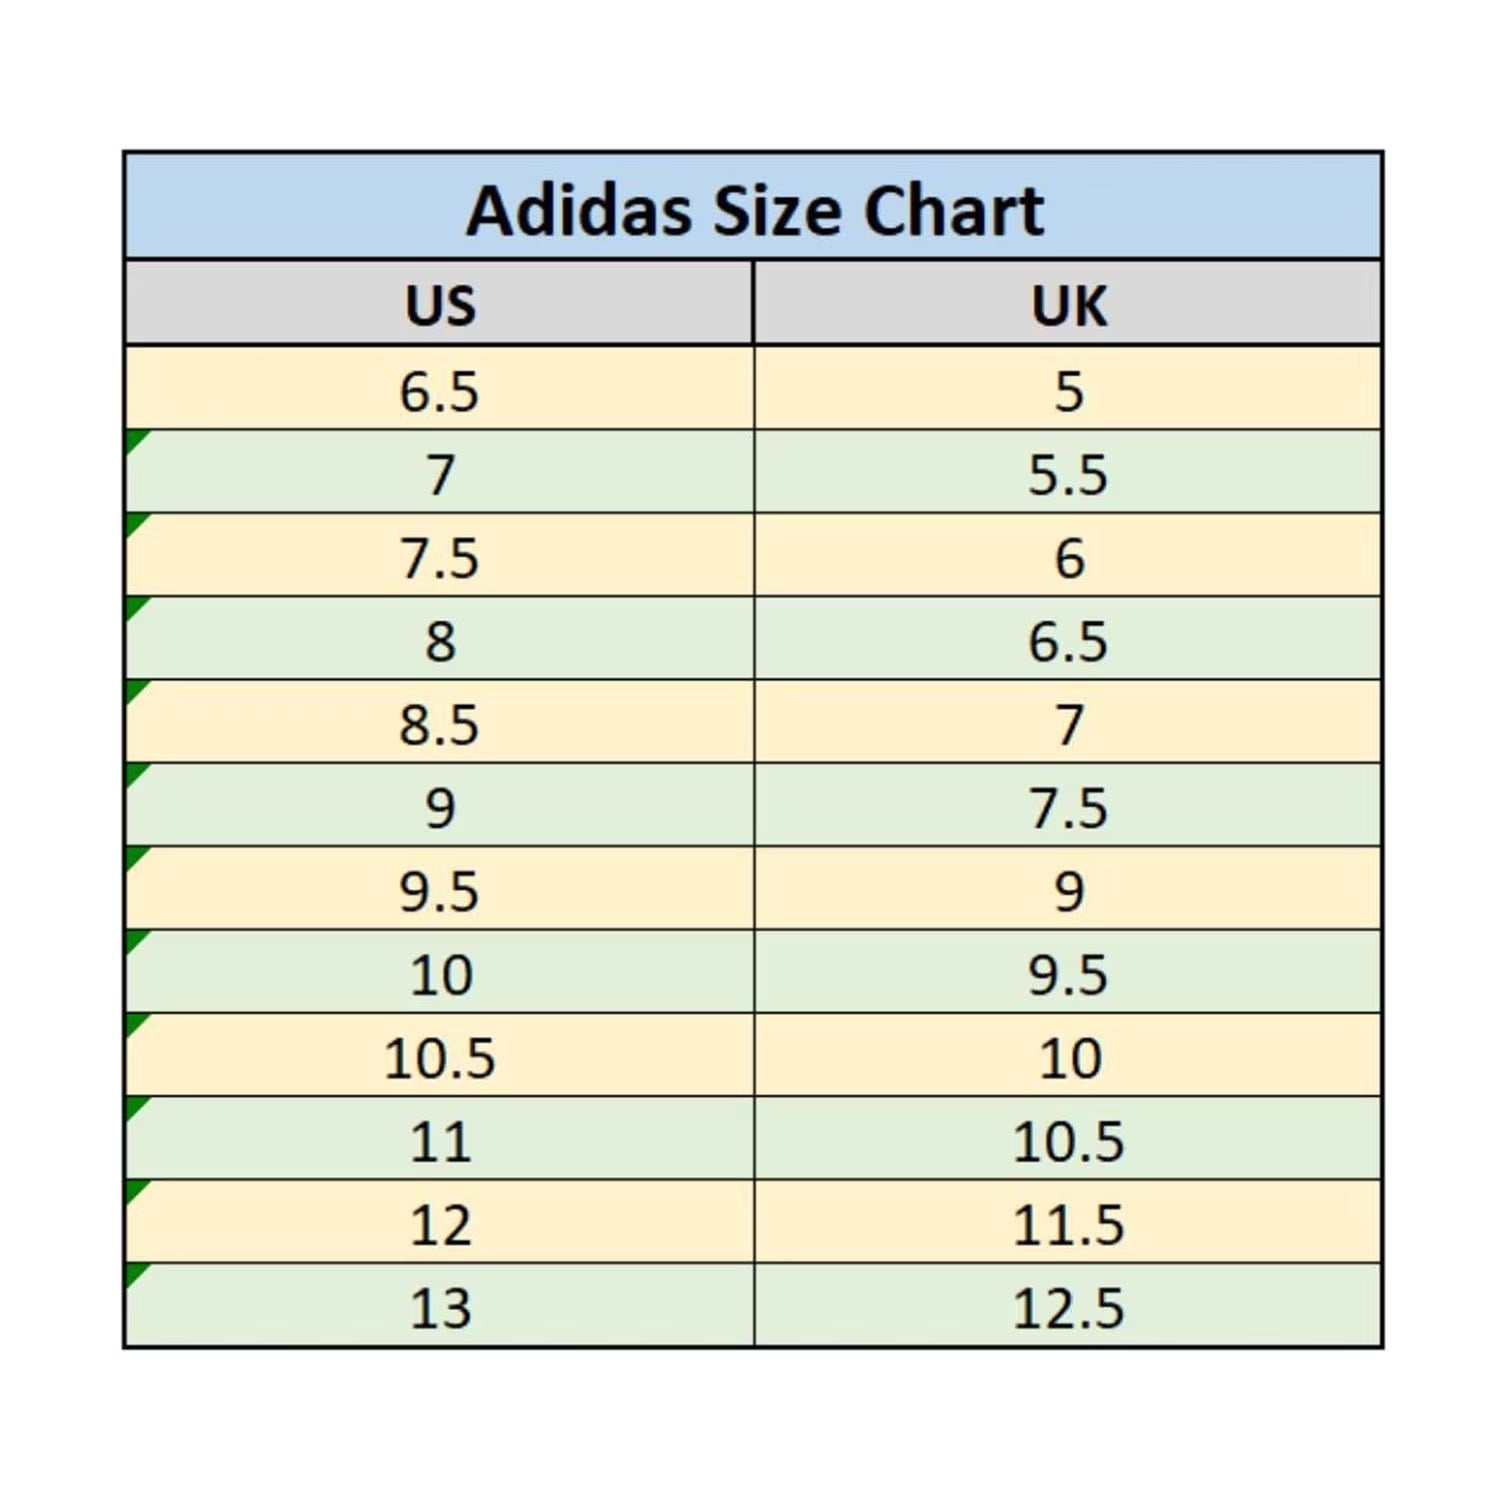Image resolution: width=1500 pixels, height=1500 pixels.
Task: Click the green error indicator on US 7
Action: [x=135, y=439]
